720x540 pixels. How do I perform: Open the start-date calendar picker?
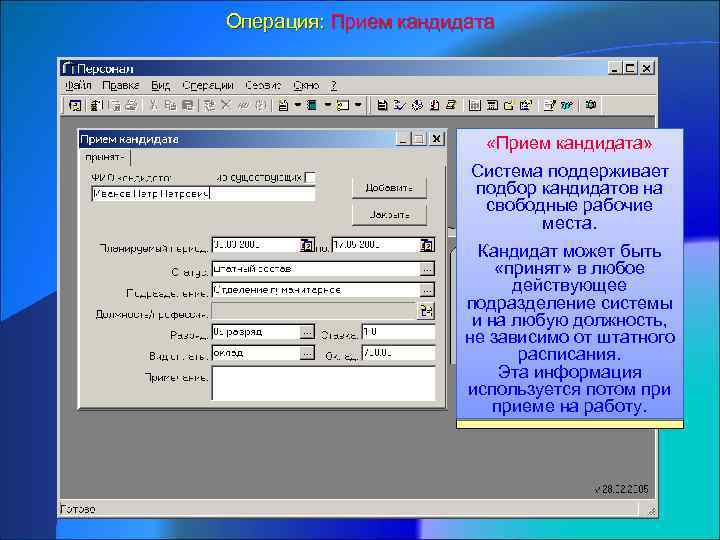pyautogui.click(x=307, y=245)
